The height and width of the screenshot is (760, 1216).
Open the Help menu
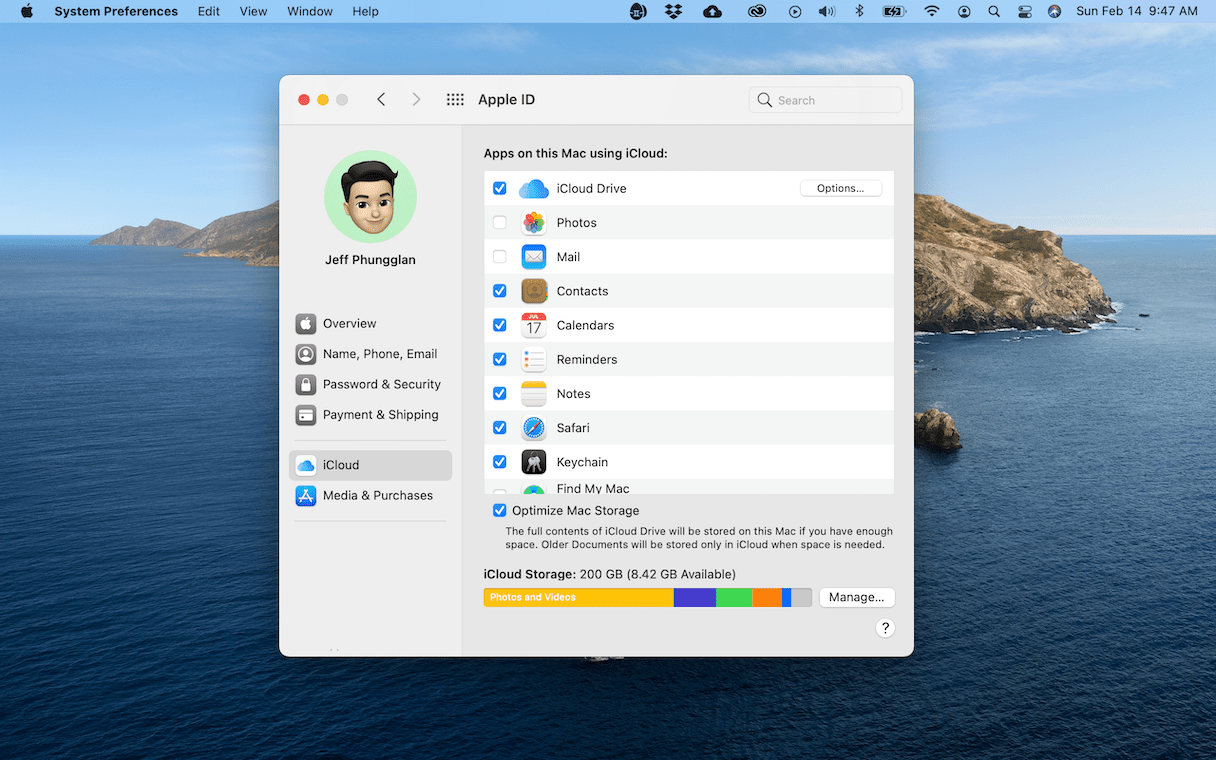(x=366, y=12)
